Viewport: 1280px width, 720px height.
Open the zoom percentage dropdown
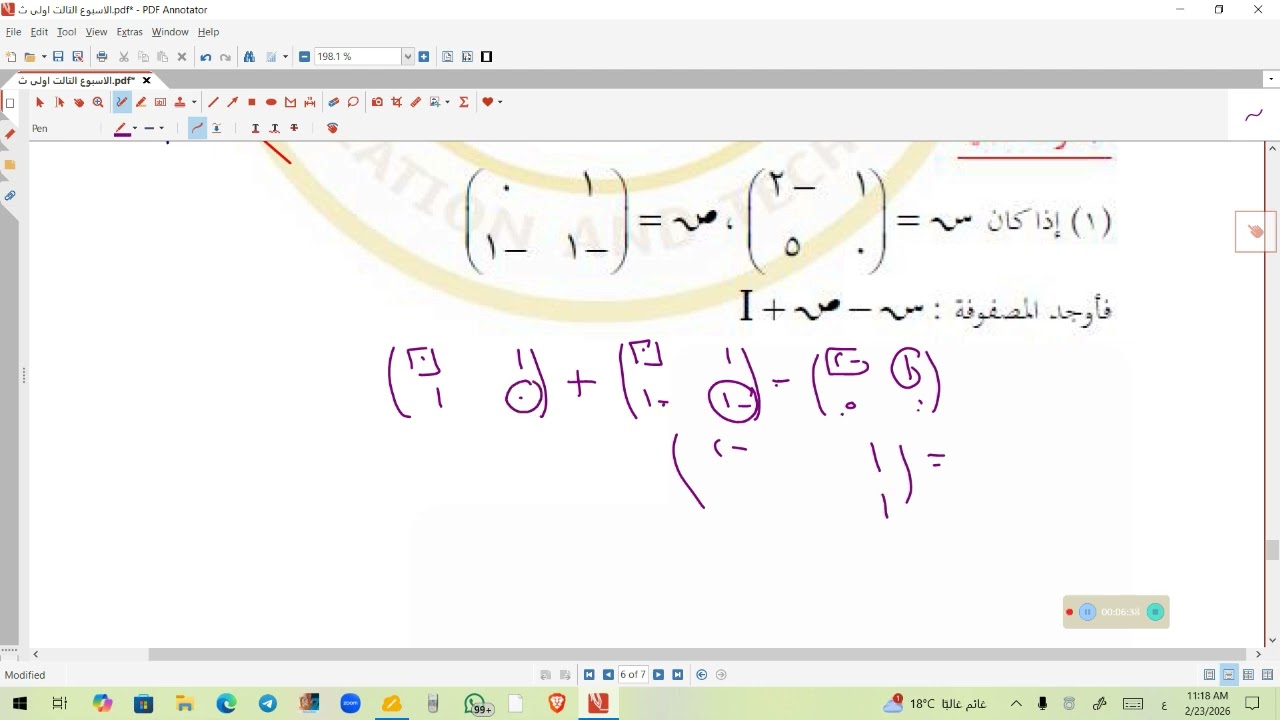(x=408, y=57)
